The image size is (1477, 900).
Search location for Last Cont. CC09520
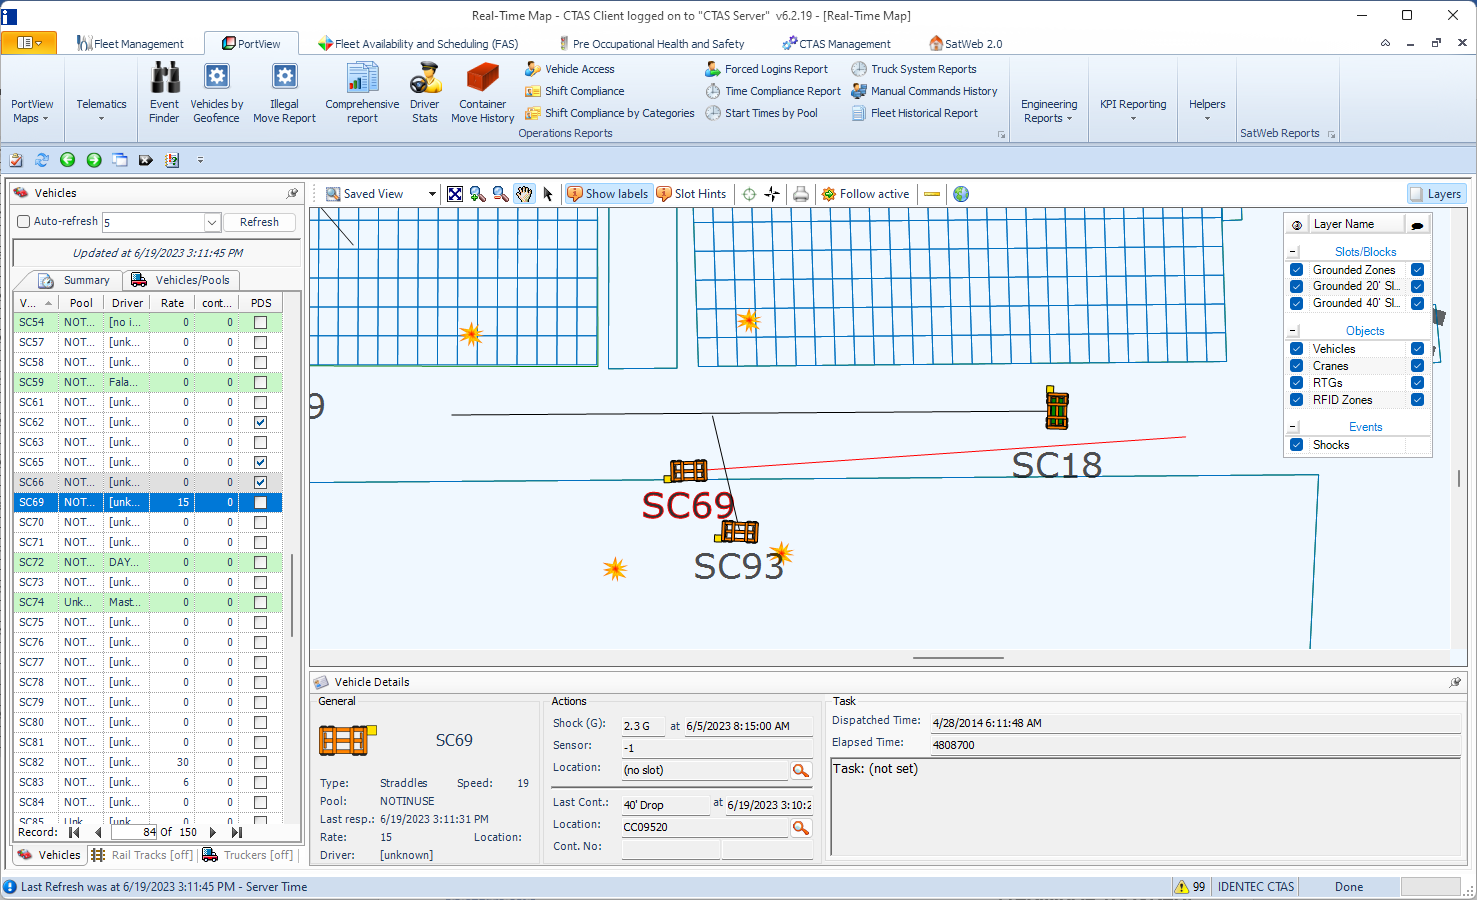[800, 828]
